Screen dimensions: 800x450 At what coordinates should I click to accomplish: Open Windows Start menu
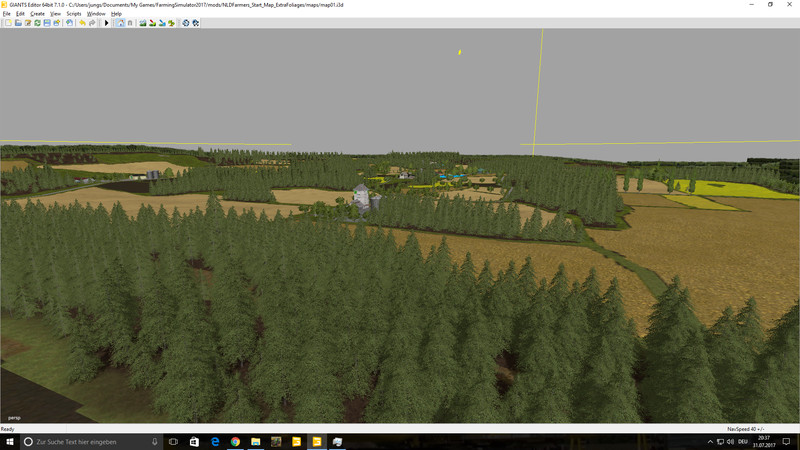pos(9,441)
